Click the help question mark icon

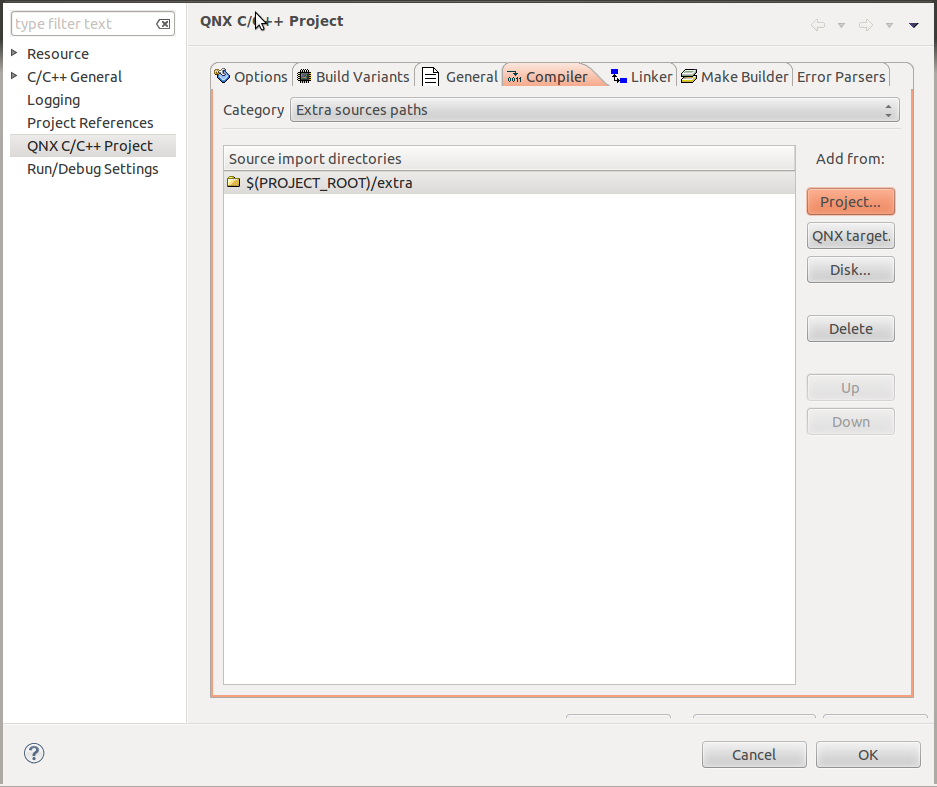(x=34, y=754)
